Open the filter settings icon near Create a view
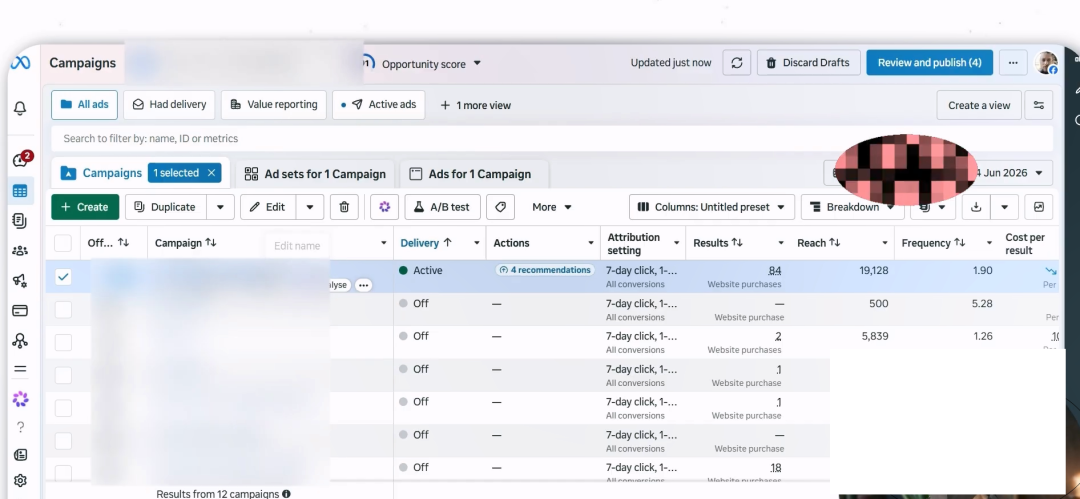The width and height of the screenshot is (1080, 499). click(x=1039, y=105)
